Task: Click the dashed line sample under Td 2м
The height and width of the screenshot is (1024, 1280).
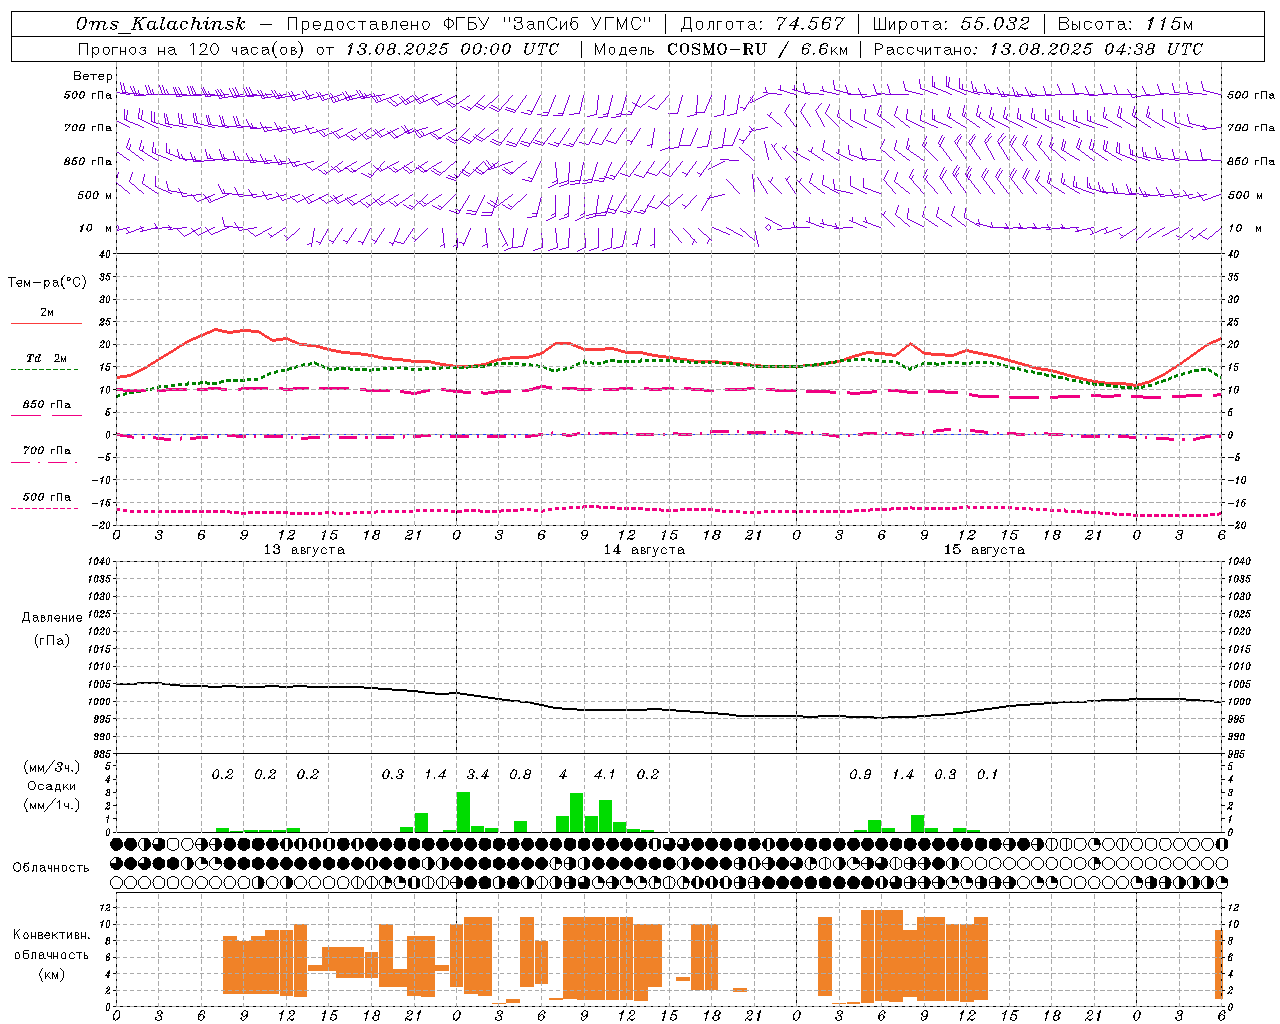Action: point(44,369)
